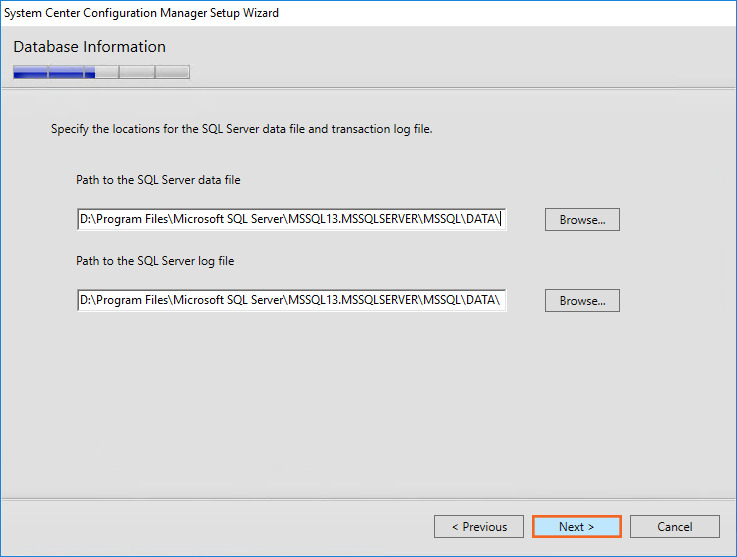
Task: Focus the SQL Server data file path field
Action: point(291,220)
